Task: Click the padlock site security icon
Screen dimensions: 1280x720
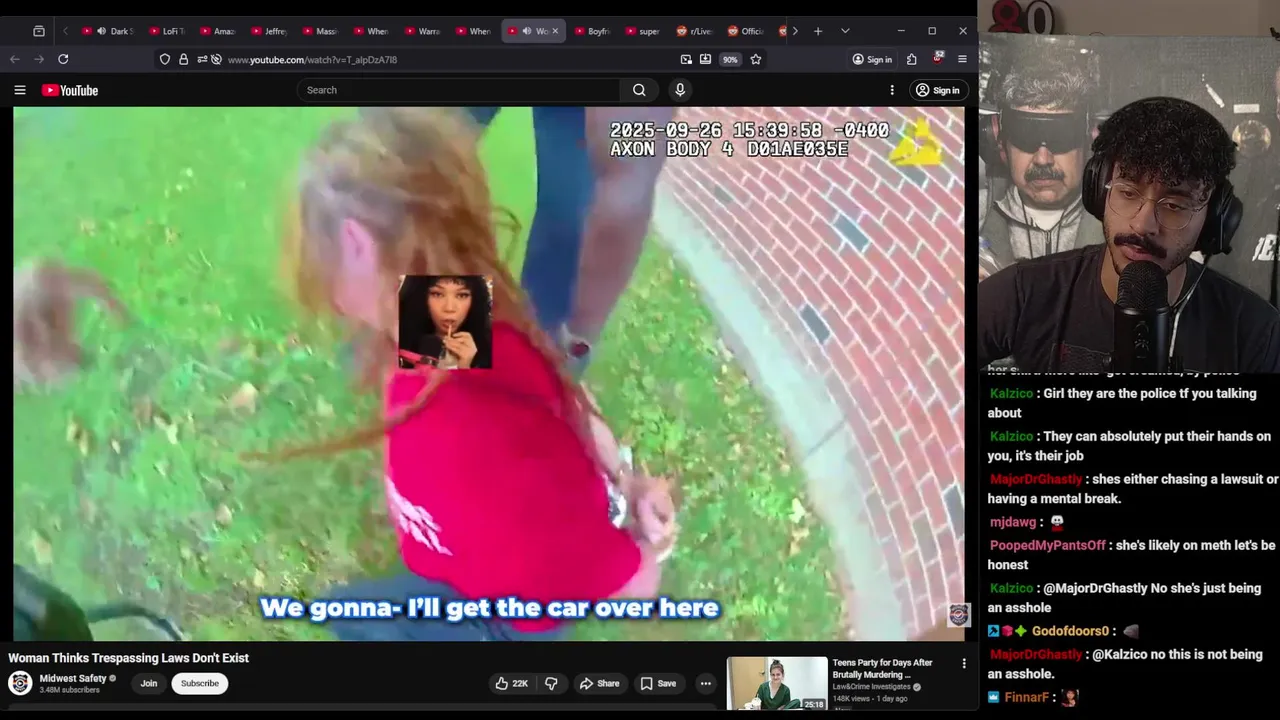Action: click(x=183, y=59)
